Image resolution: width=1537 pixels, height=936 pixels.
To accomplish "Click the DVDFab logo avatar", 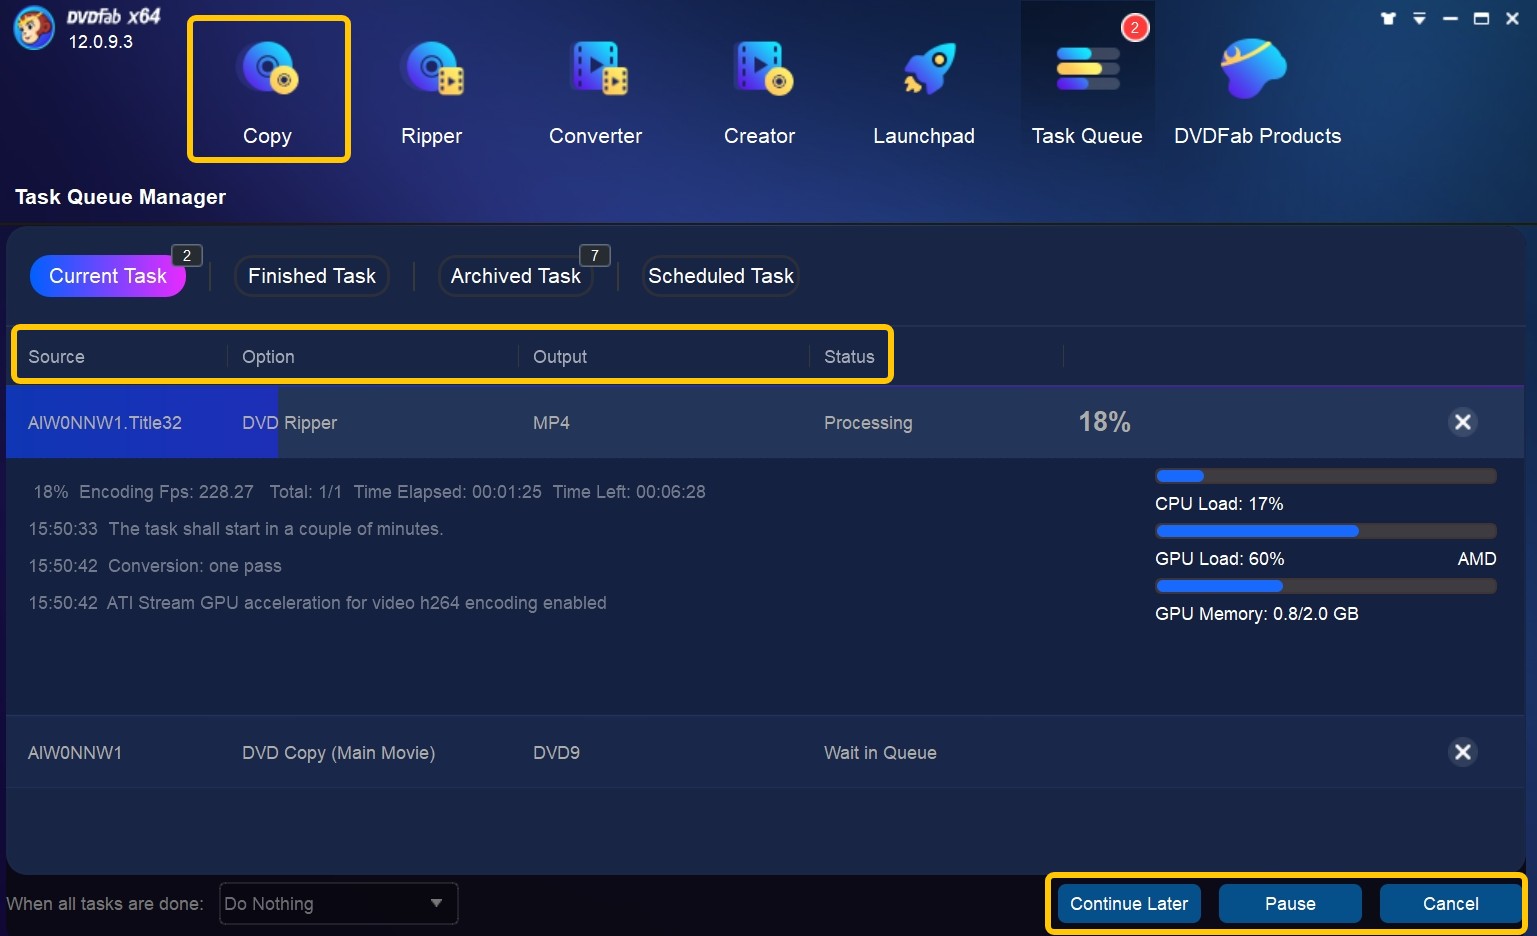I will (33, 28).
